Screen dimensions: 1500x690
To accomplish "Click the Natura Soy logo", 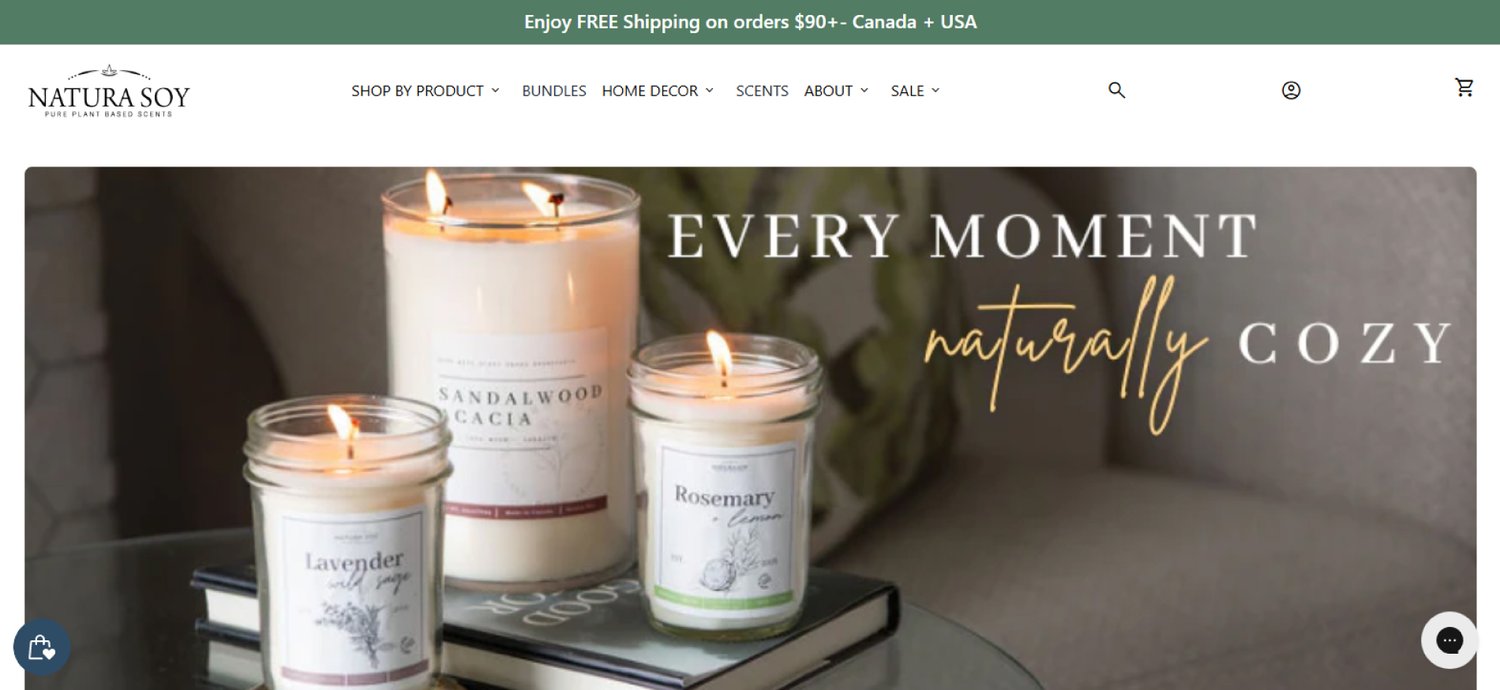I will click(x=109, y=92).
